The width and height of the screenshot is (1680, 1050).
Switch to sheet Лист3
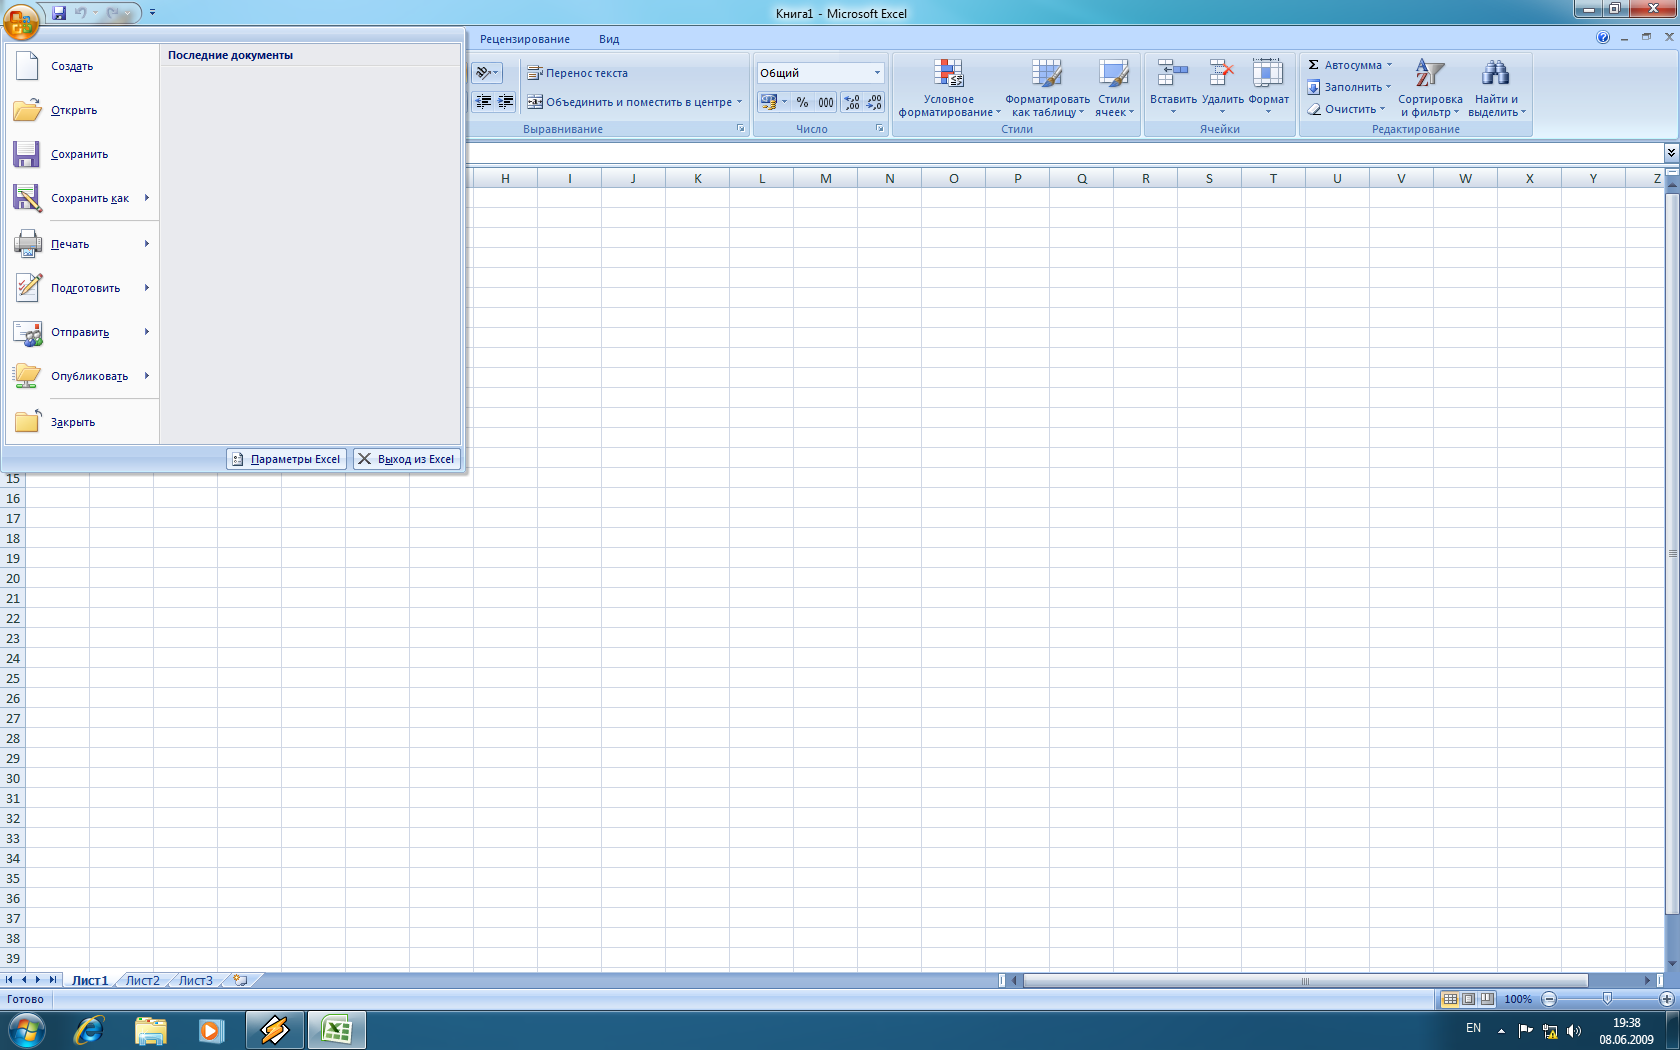click(195, 980)
